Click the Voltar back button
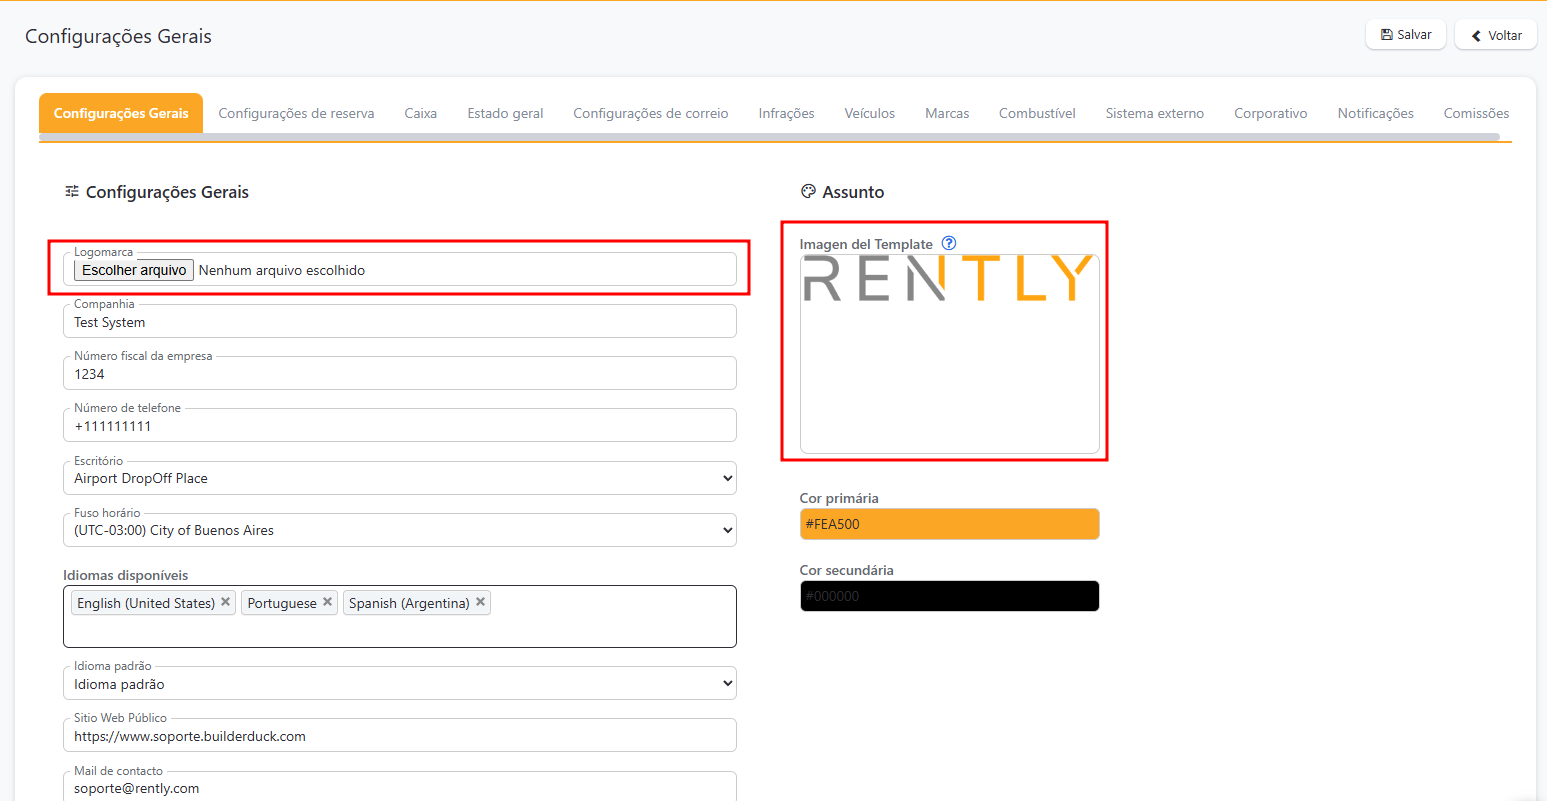Image resolution: width=1547 pixels, height=801 pixels. [1495, 35]
